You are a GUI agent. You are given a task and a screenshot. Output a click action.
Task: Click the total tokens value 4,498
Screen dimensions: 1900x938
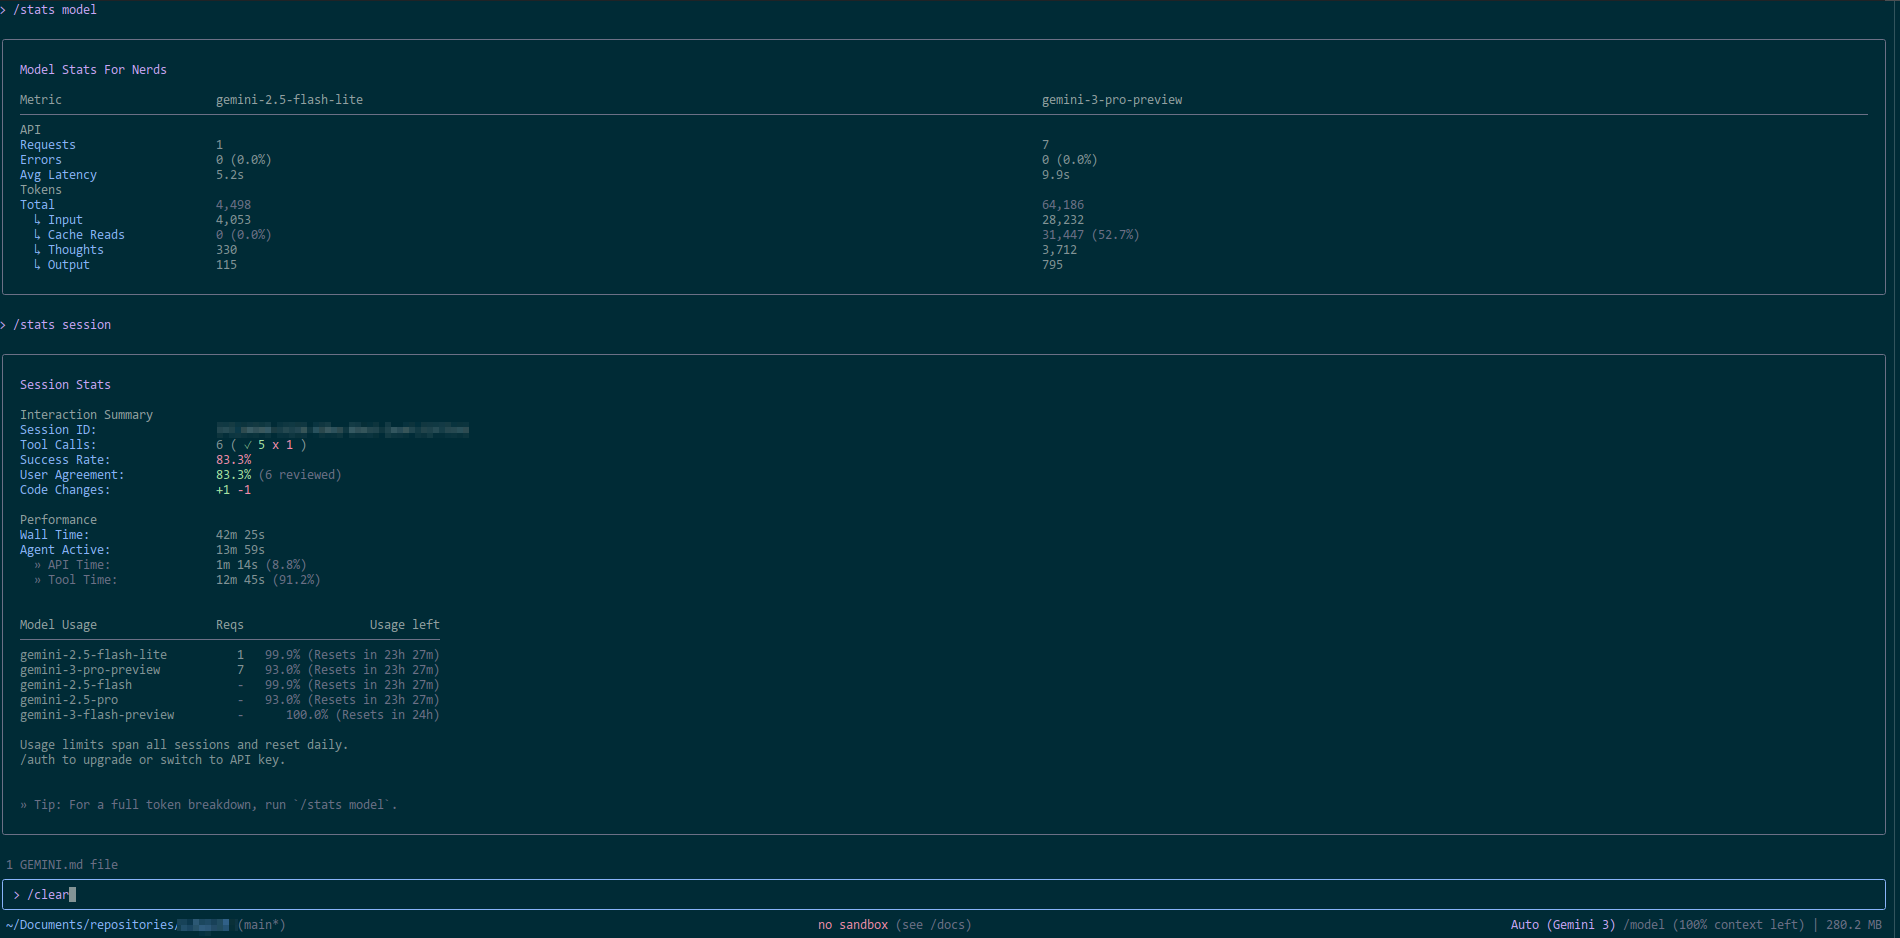tap(234, 205)
